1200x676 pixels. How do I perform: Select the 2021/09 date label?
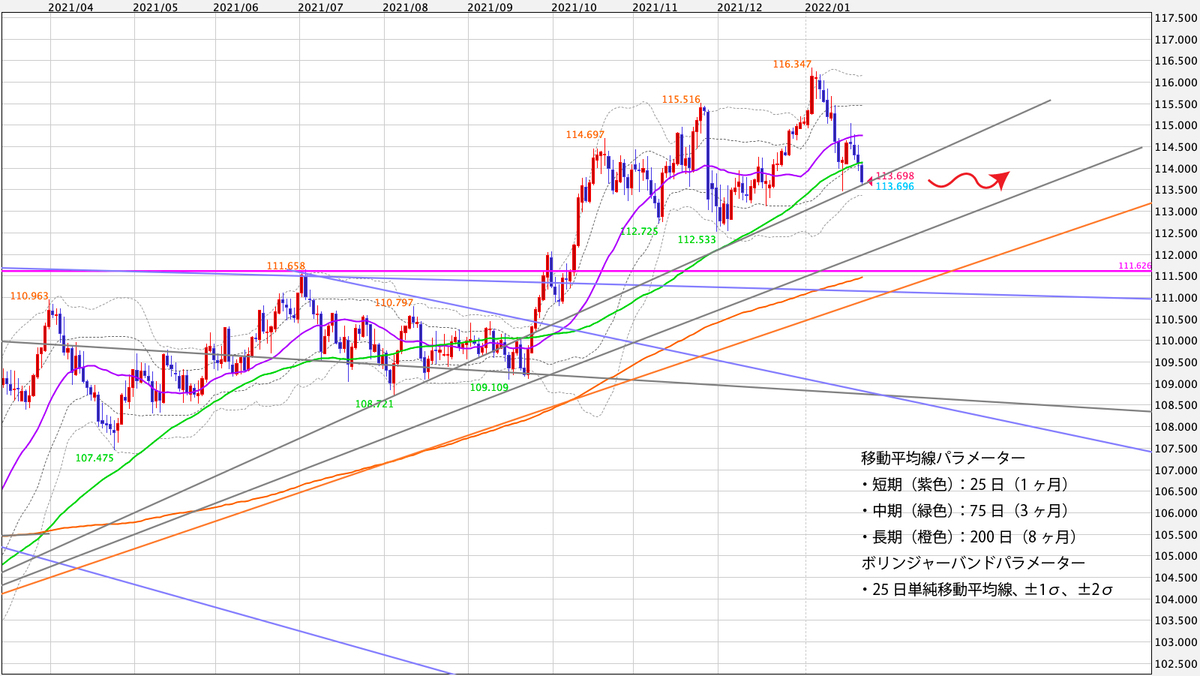point(490,7)
